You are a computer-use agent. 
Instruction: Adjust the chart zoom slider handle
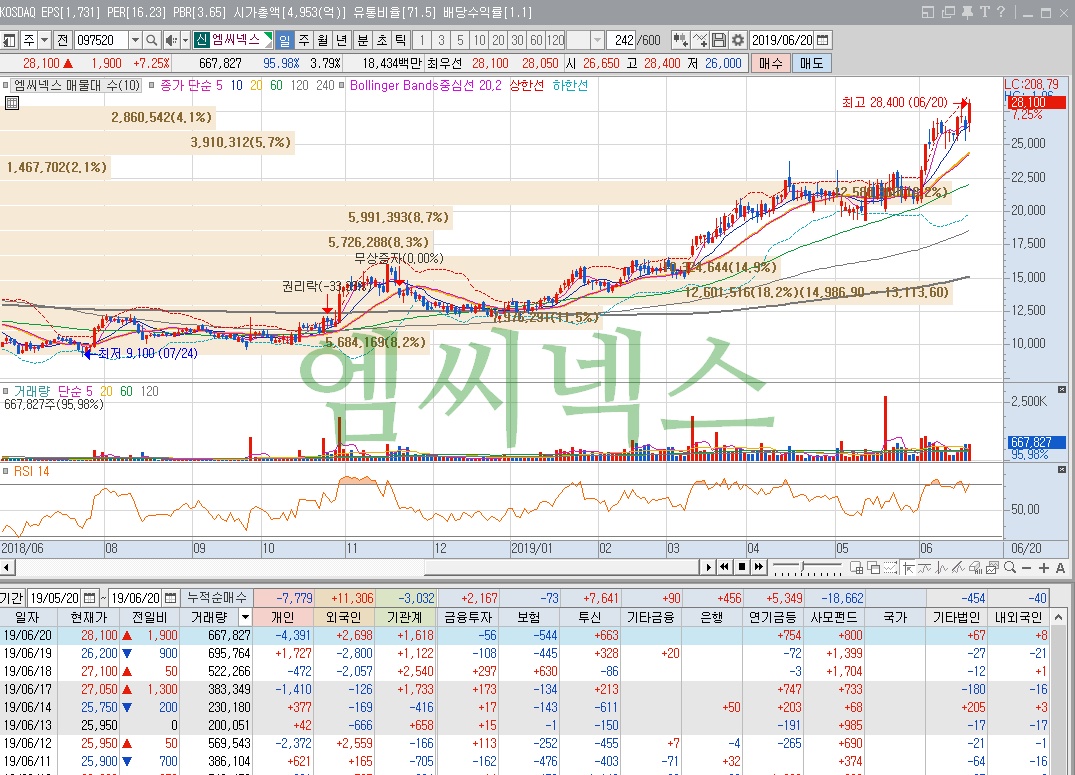tap(803, 568)
